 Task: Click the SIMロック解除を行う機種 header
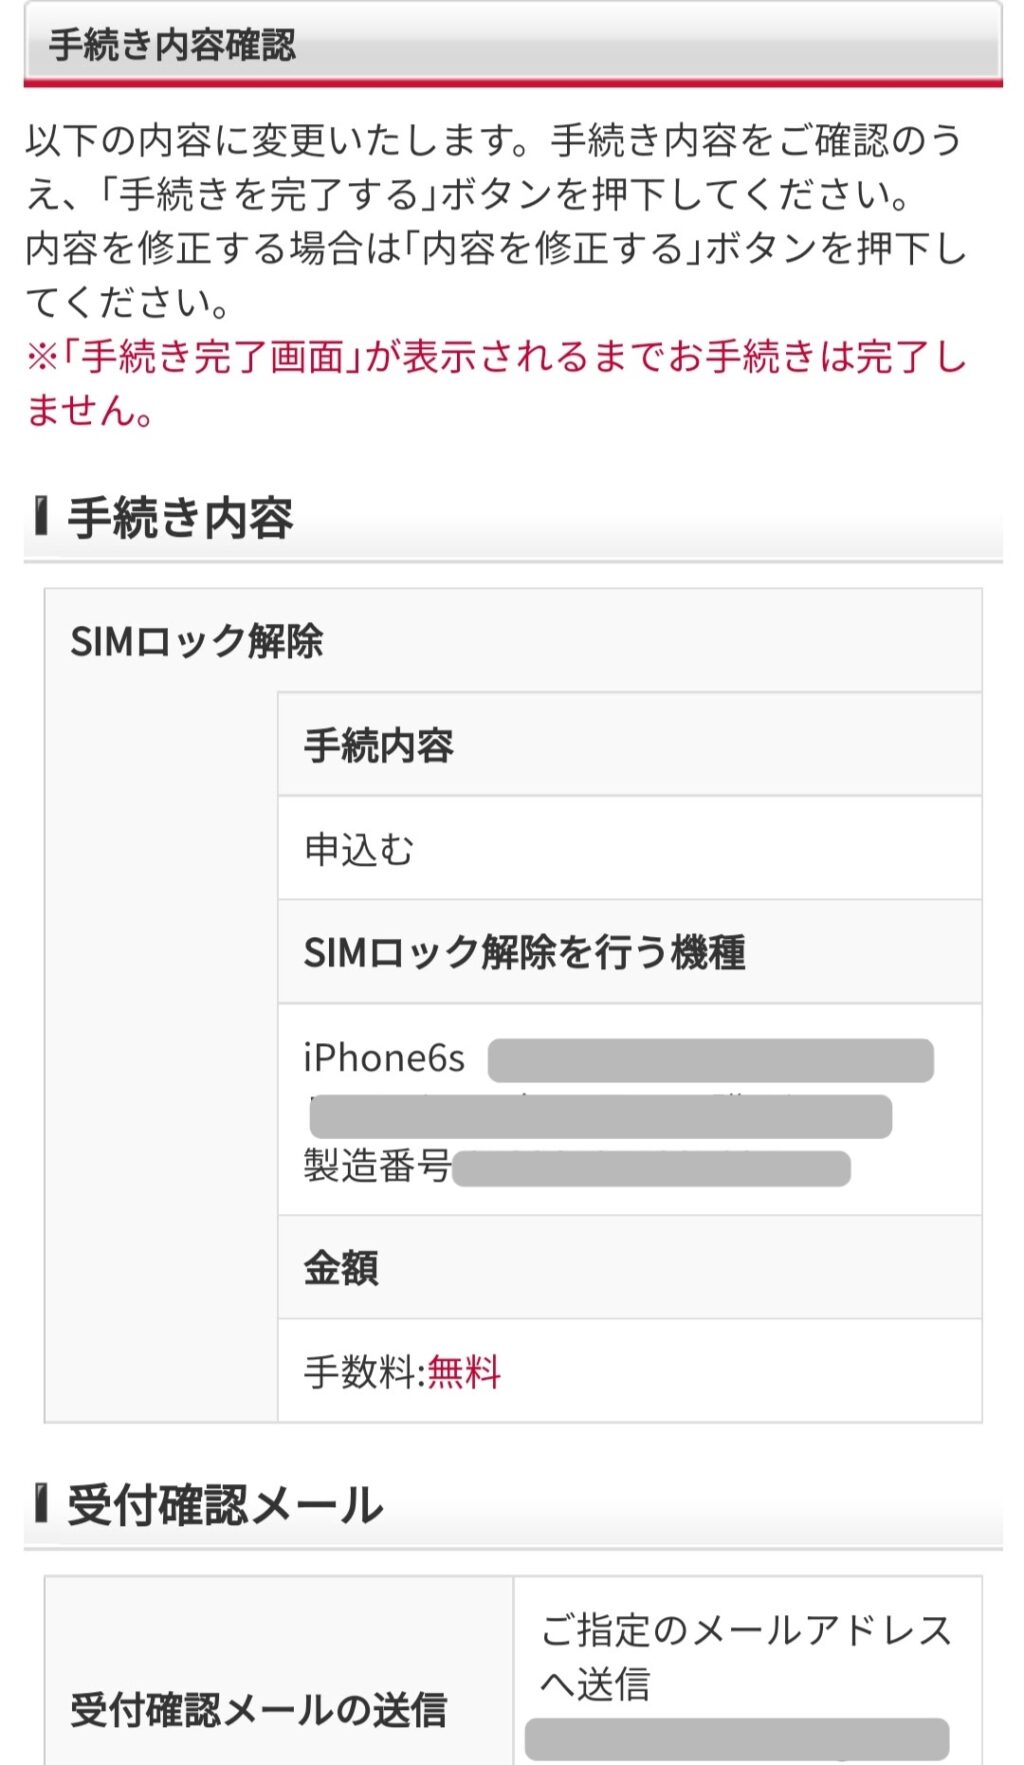pos(524,952)
